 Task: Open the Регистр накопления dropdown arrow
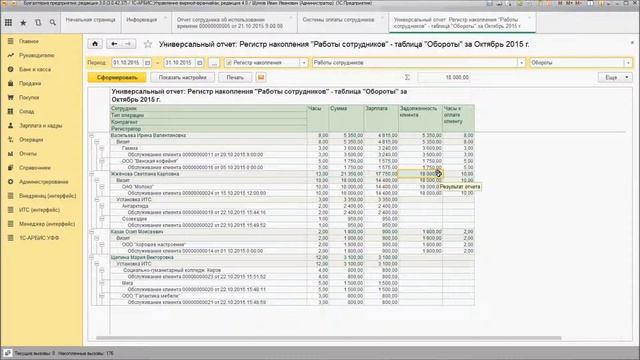click(x=304, y=63)
